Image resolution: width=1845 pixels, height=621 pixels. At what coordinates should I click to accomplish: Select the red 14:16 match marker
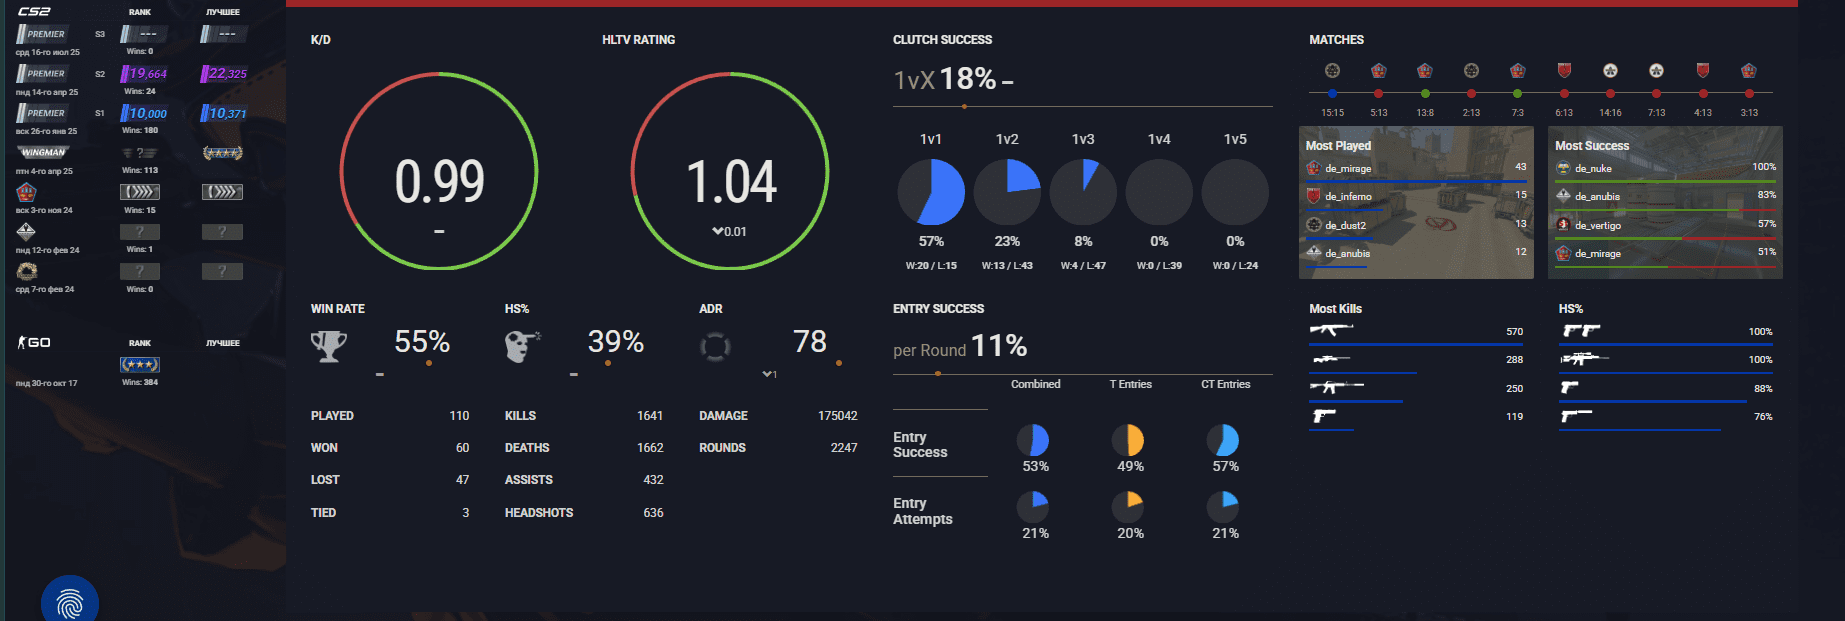point(1610,94)
